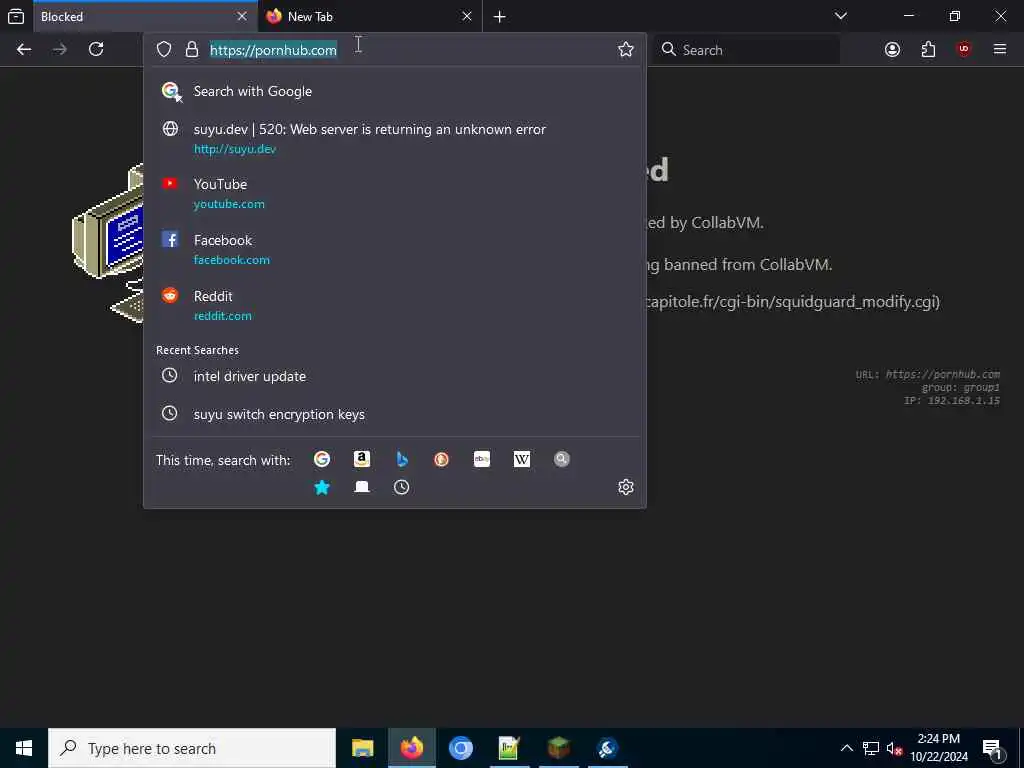The width and height of the screenshot is (1024, 768).
Task: Click the Firefox Search box
Action: coord(746,50)
